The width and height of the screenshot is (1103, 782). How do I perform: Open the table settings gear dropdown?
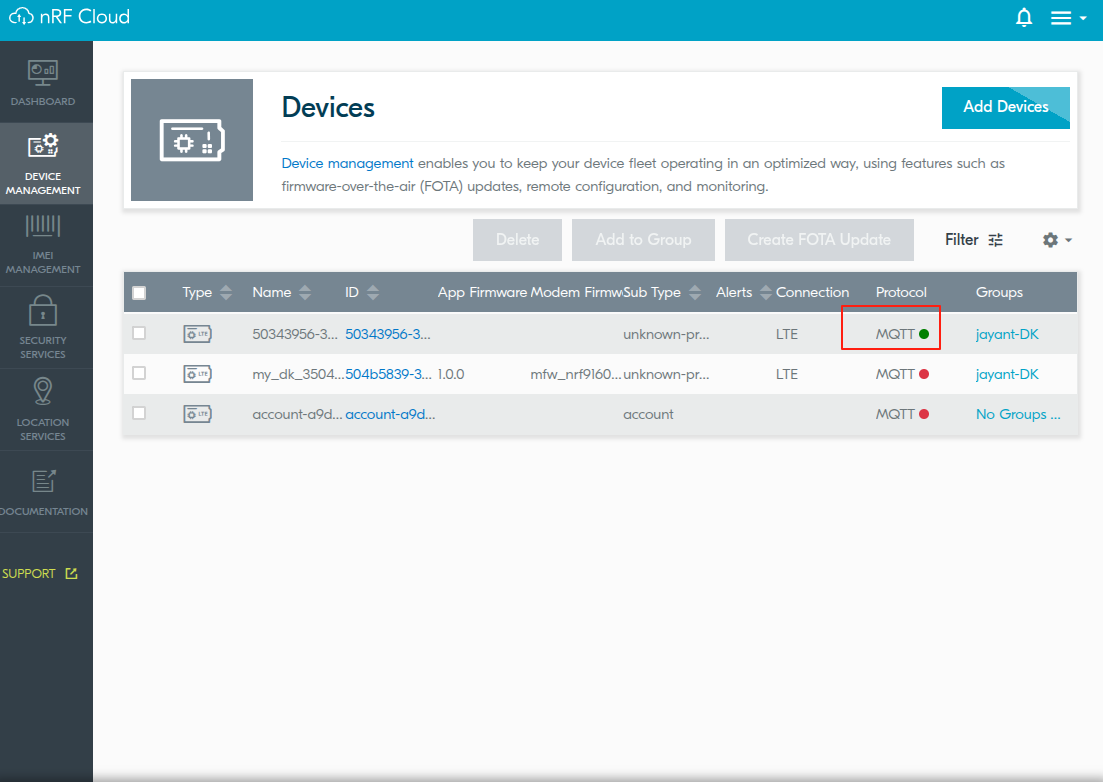pyautogui.click(x=1057, y=240)
